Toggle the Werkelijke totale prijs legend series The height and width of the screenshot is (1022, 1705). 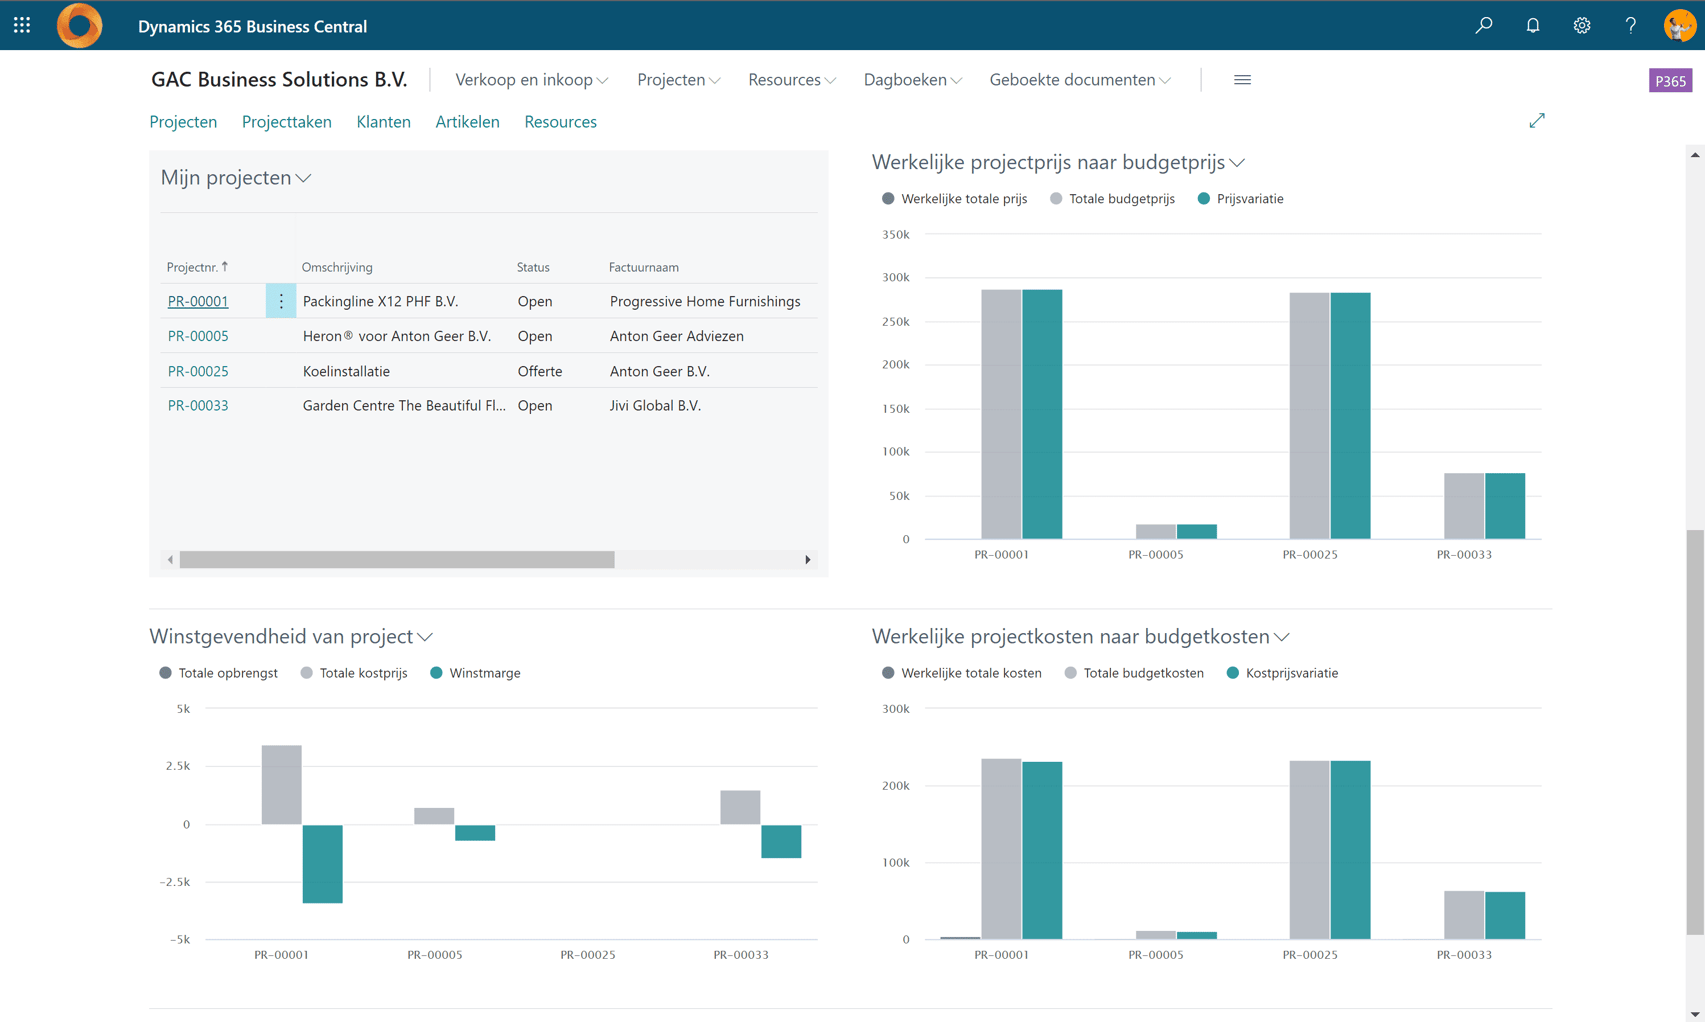955,199
